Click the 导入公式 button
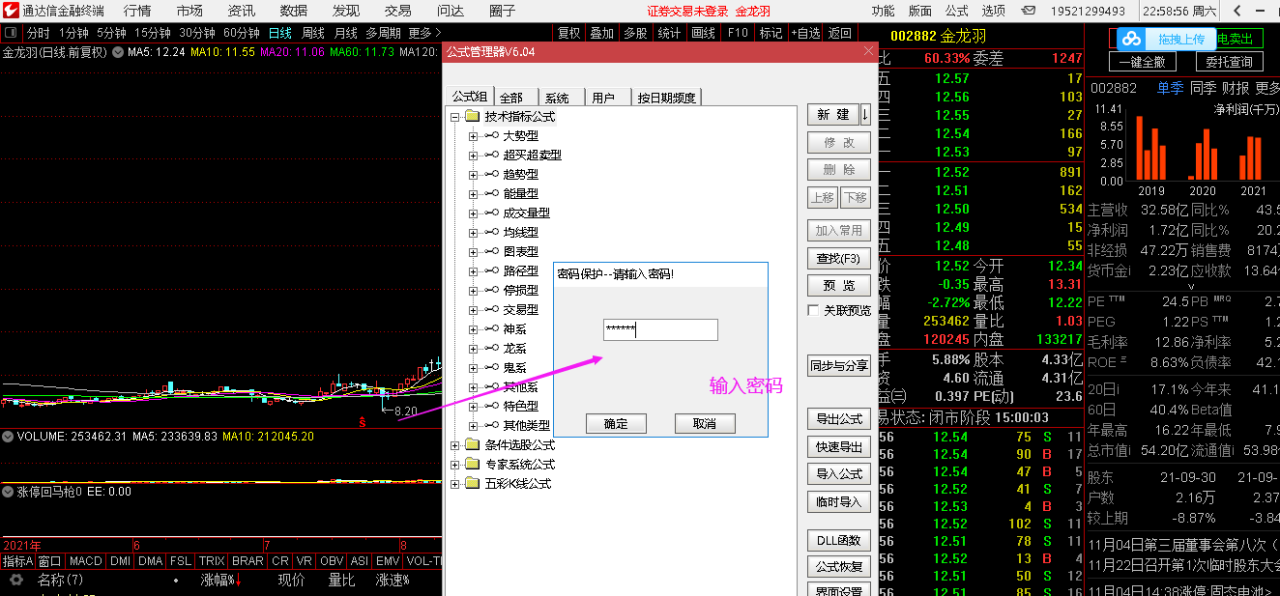 [x=838, y=474]
